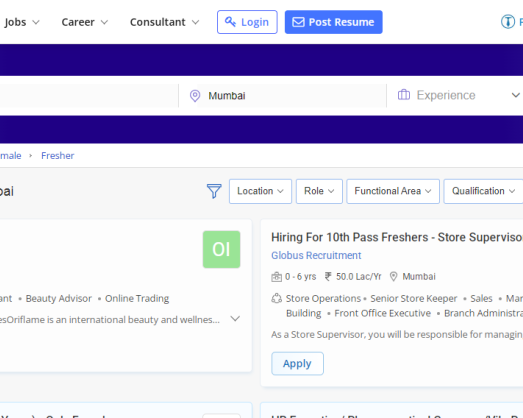Expand the Qualification filter
Screen dimensions: 523x418
click(x=483, y=191)
